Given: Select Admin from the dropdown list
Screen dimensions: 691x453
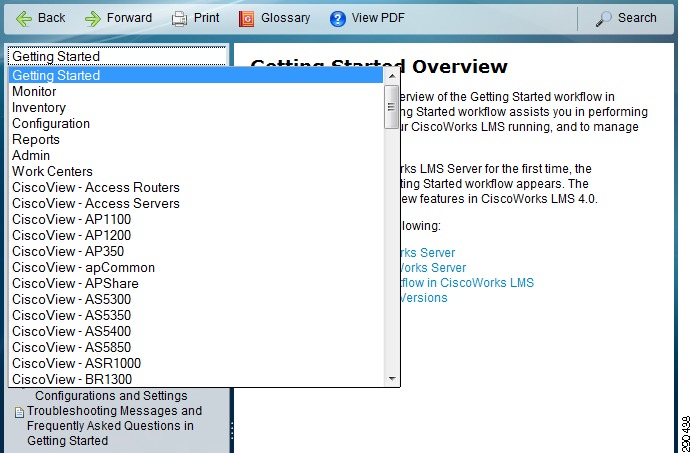Looking at the screenshot, I should click(196, 155).
